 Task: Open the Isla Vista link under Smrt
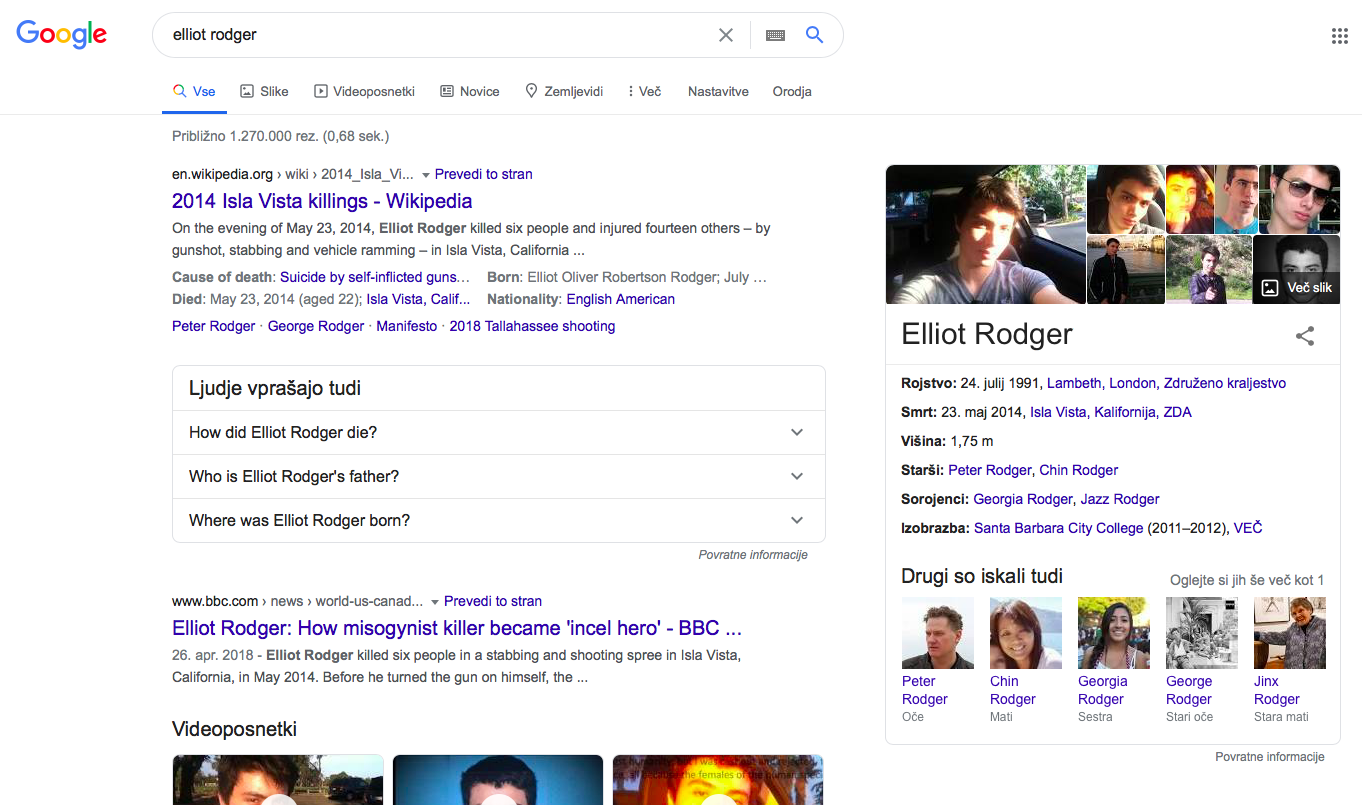pos(1058,412)
